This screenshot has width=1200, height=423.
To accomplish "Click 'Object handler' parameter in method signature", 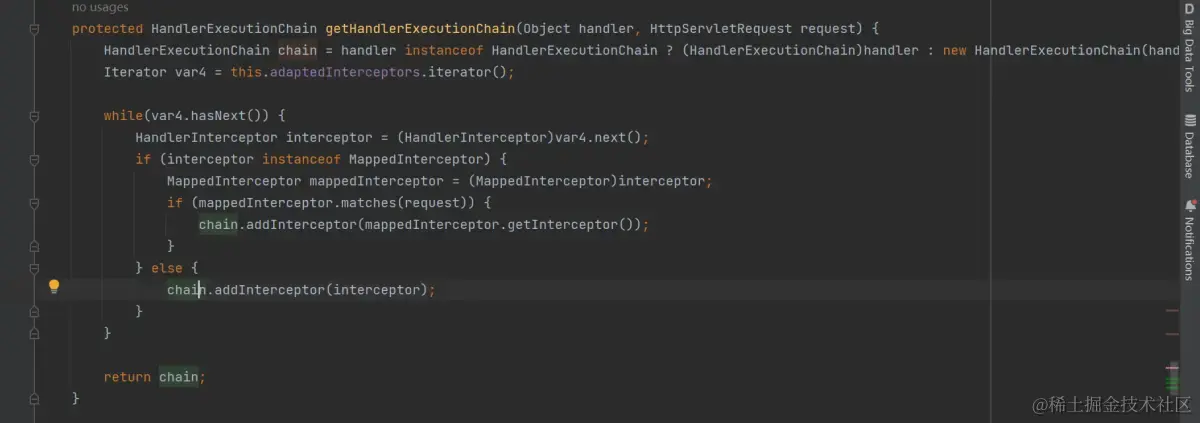I will coord(579,29).
